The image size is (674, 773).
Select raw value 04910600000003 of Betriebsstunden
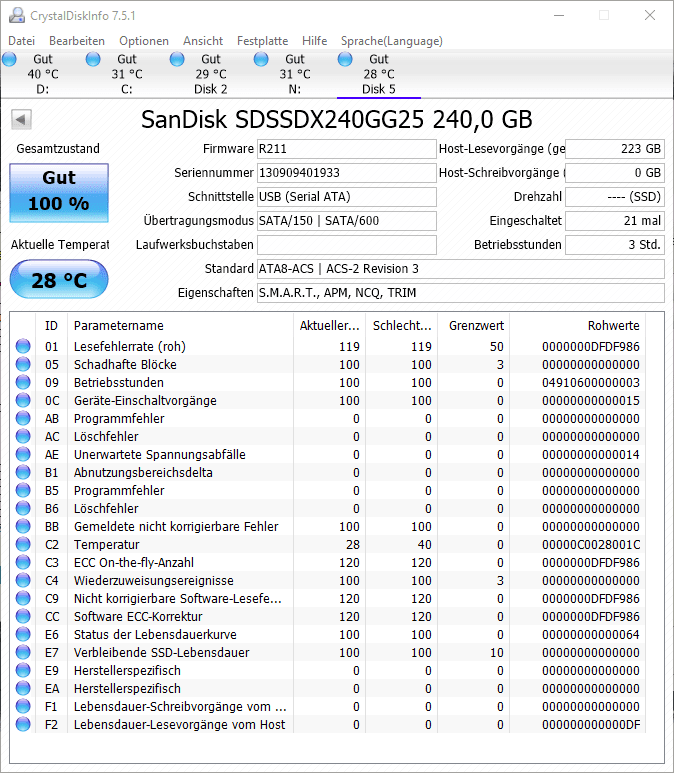click(x=591, y=383)
